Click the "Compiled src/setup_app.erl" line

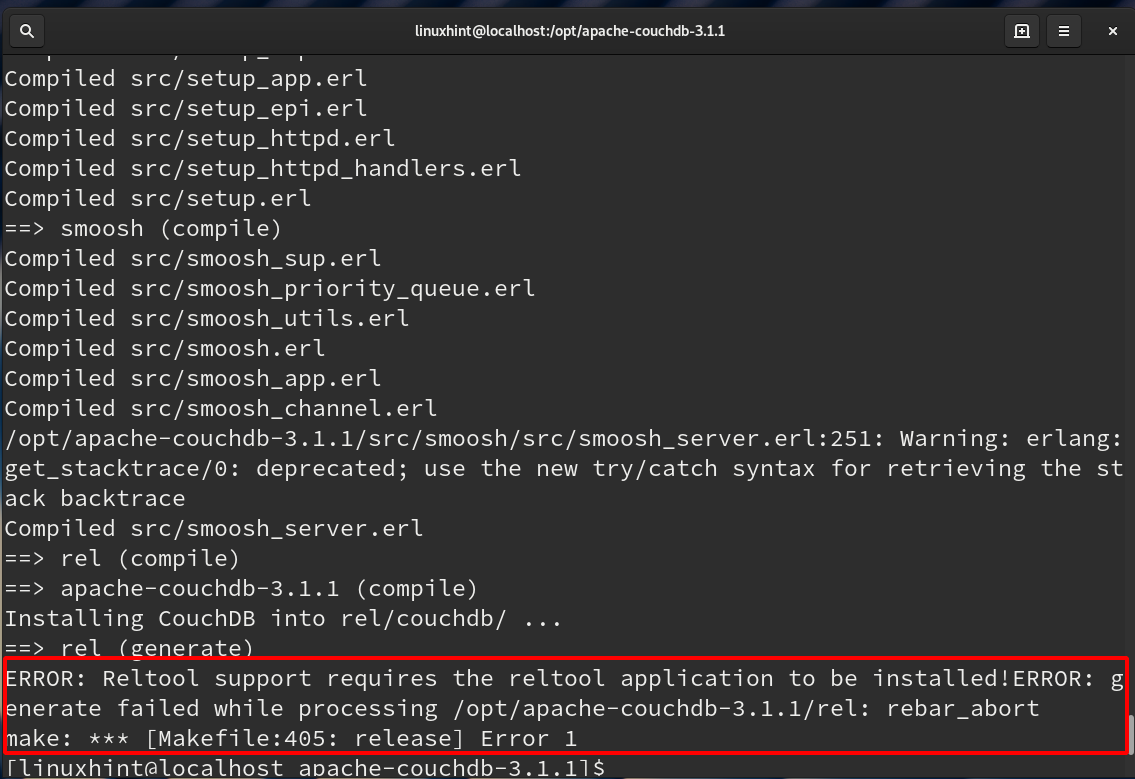(x=185, y=78)
